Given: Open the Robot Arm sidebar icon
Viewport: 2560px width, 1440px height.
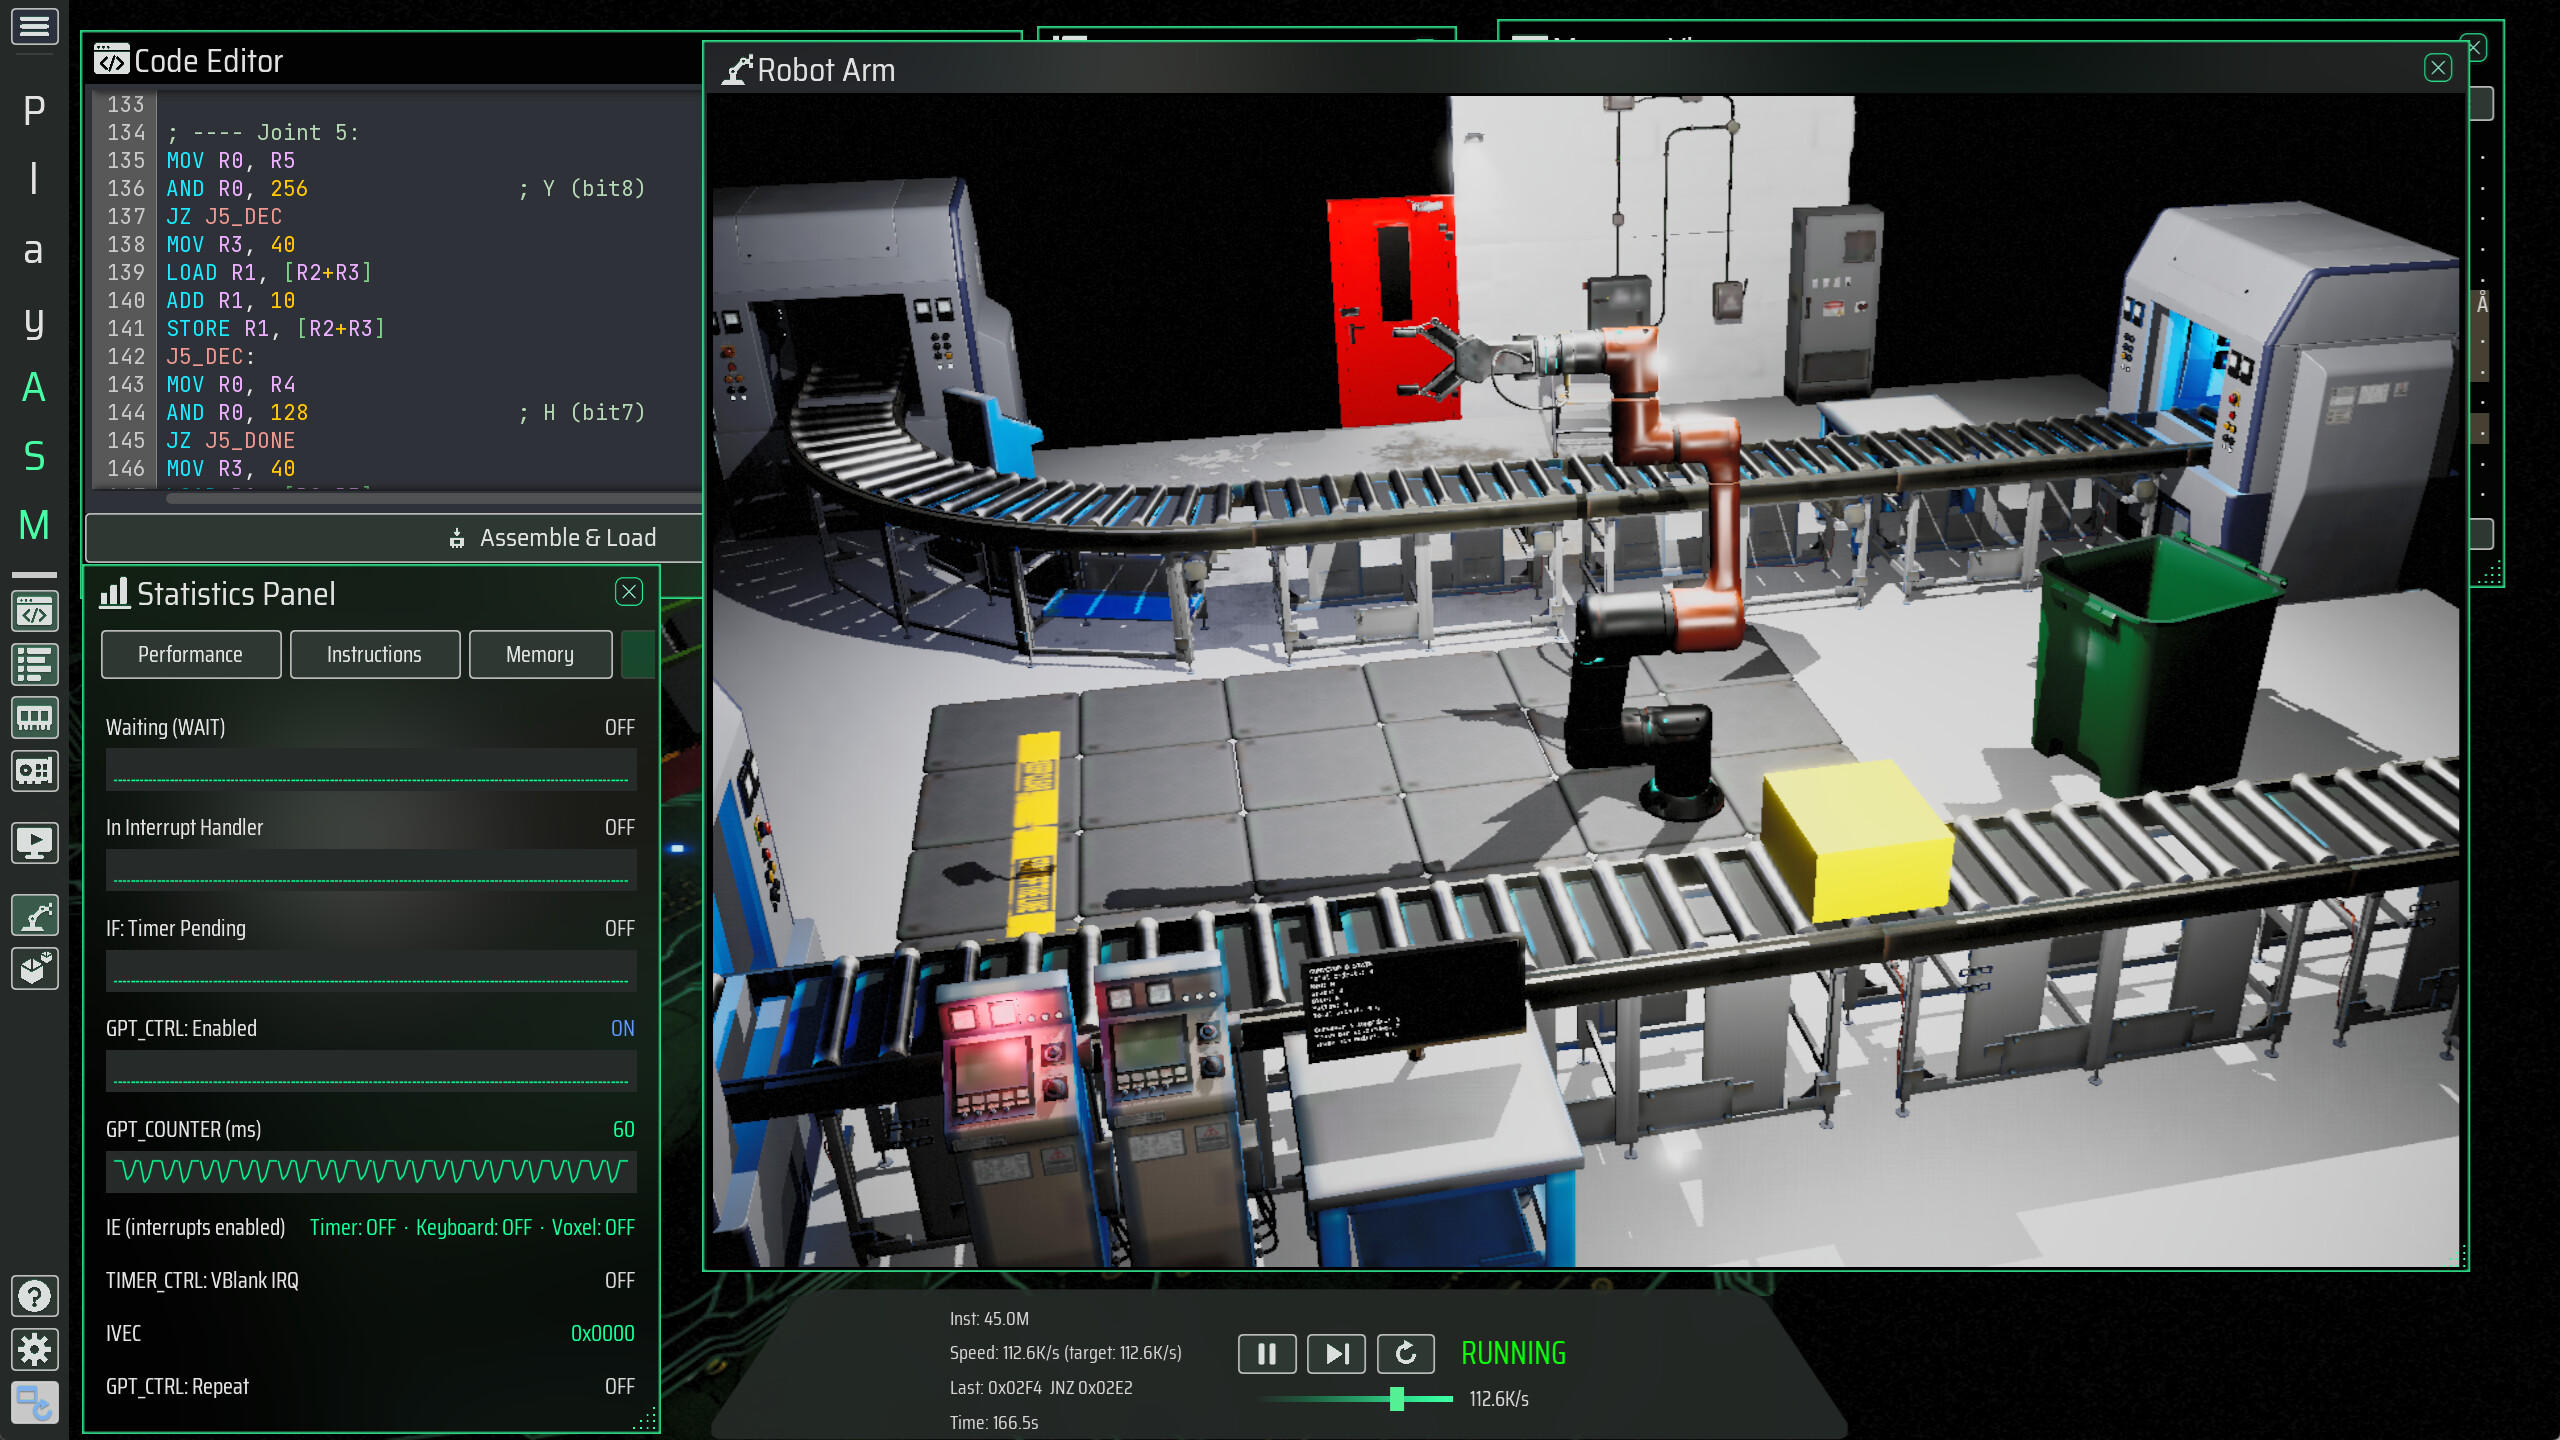Looking at the screenshot, I should 34,915.
